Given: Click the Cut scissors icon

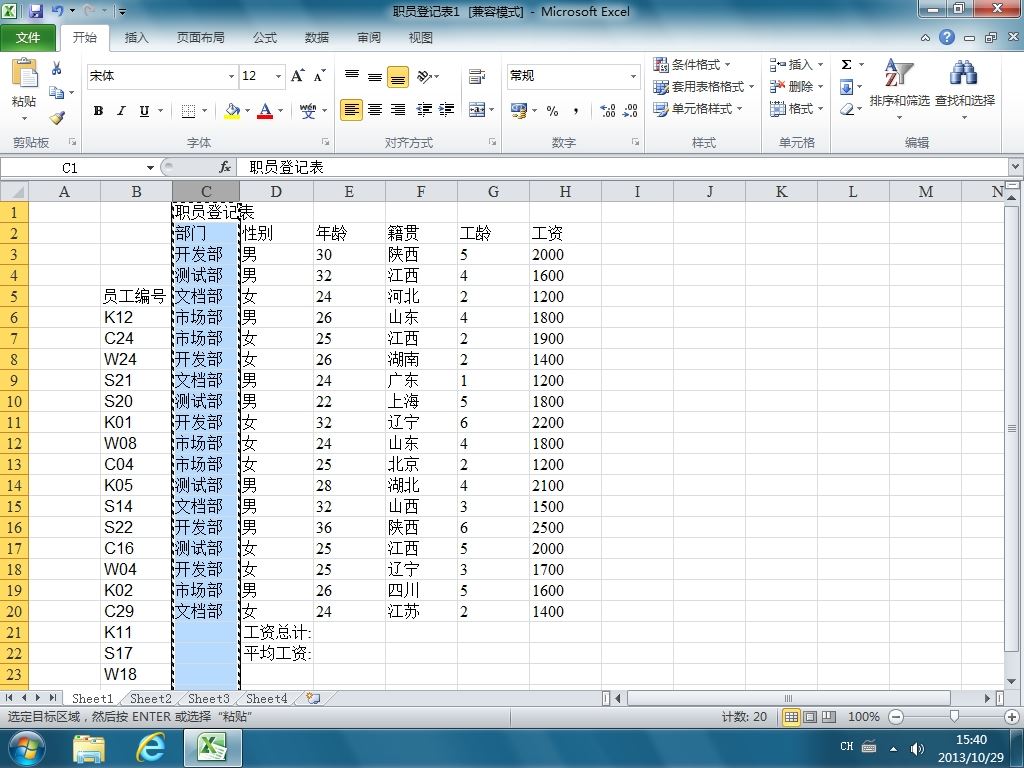Looking at the screenshot, I should 57,68.
